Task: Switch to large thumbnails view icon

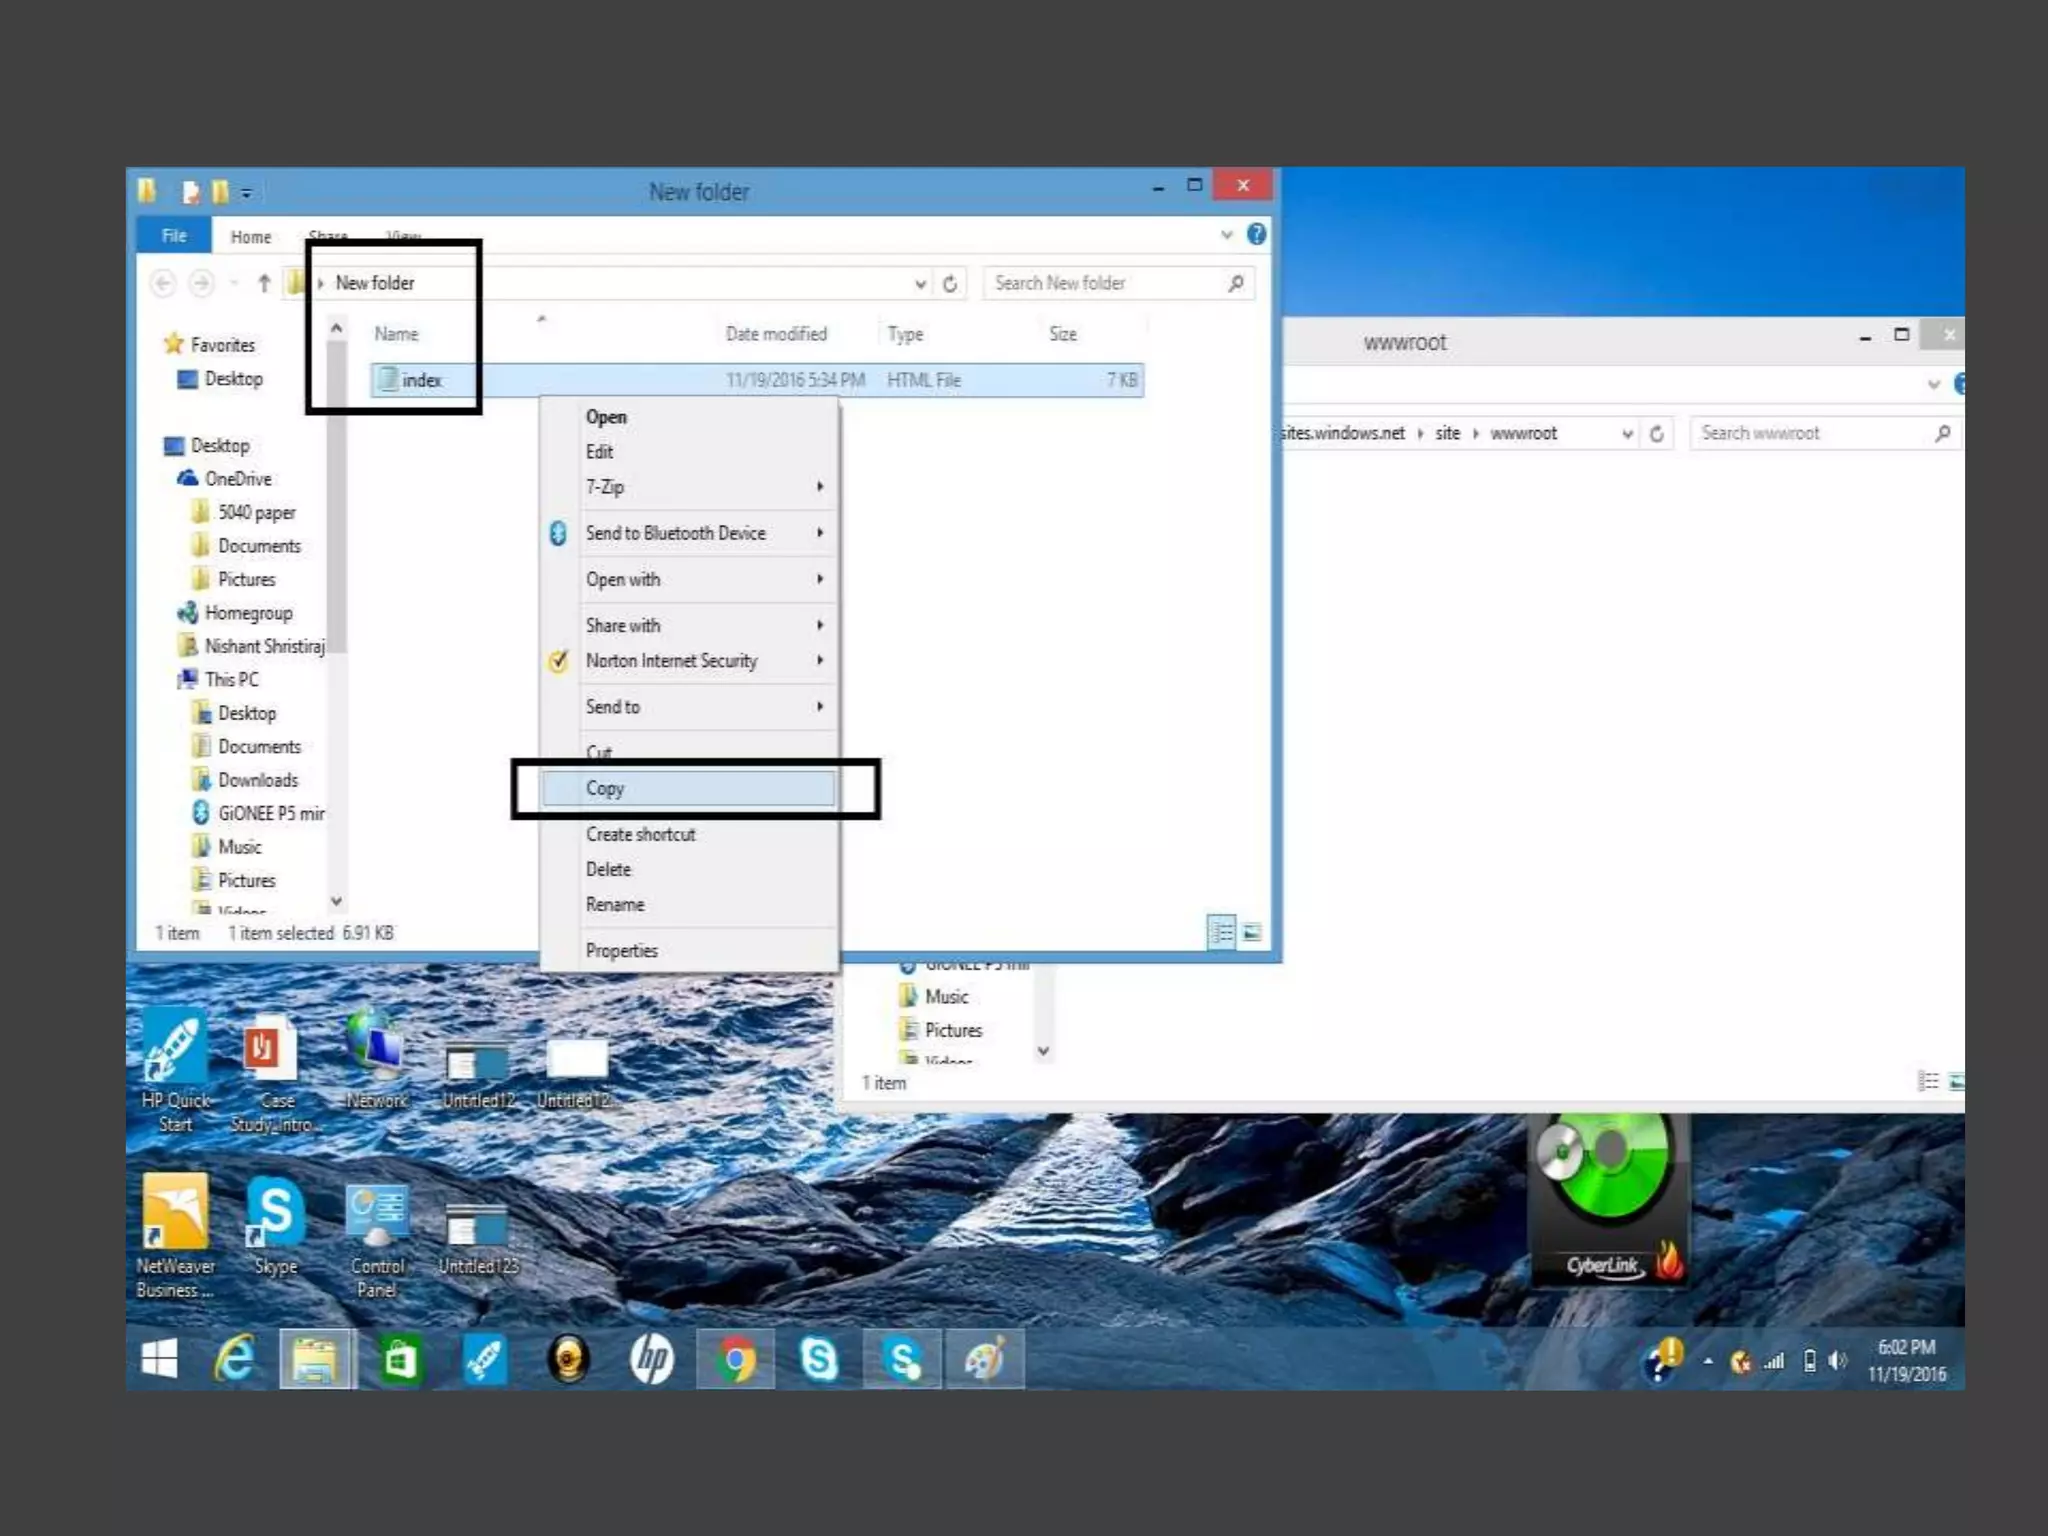Action: point(1252,934)
